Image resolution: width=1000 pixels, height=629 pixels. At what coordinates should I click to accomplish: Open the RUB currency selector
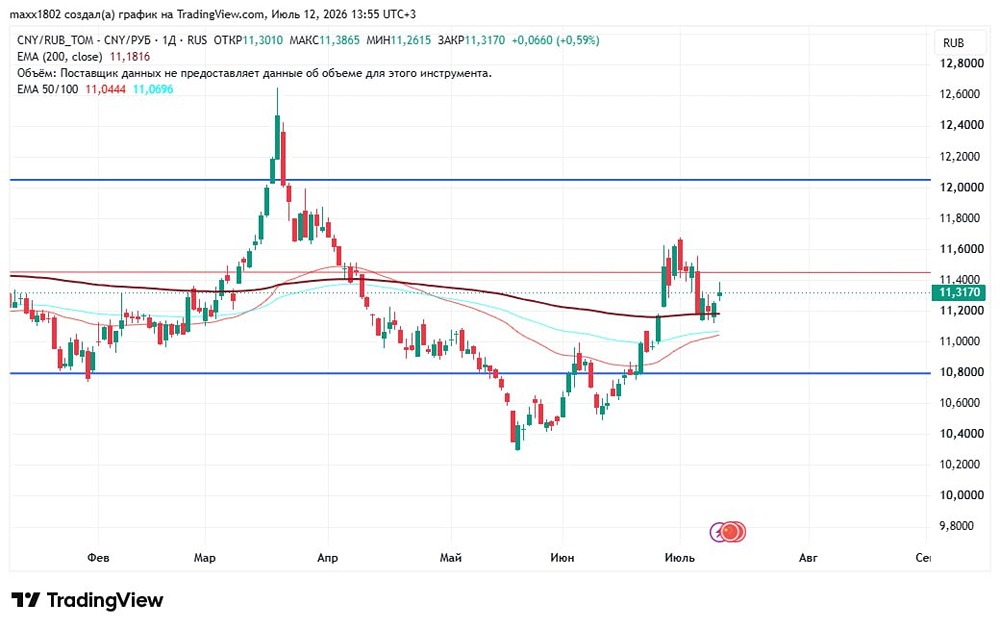(x=953, y=43)
